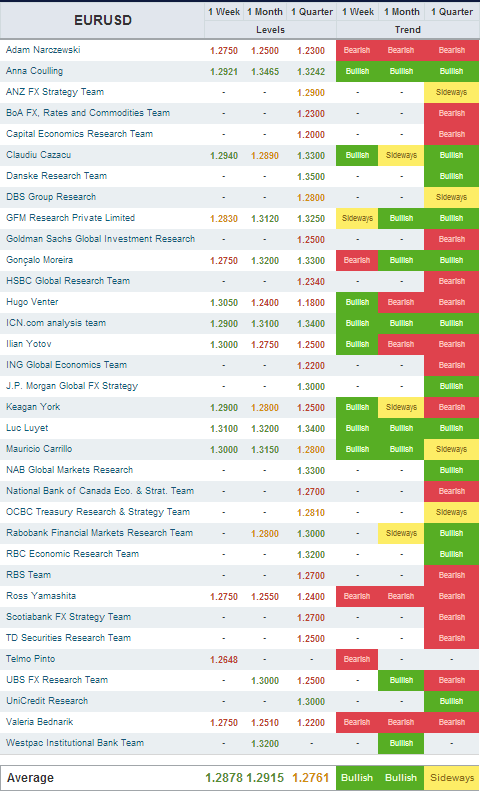
Task: Click Luc Luyet in the list
Action: (x=27, y=428)
